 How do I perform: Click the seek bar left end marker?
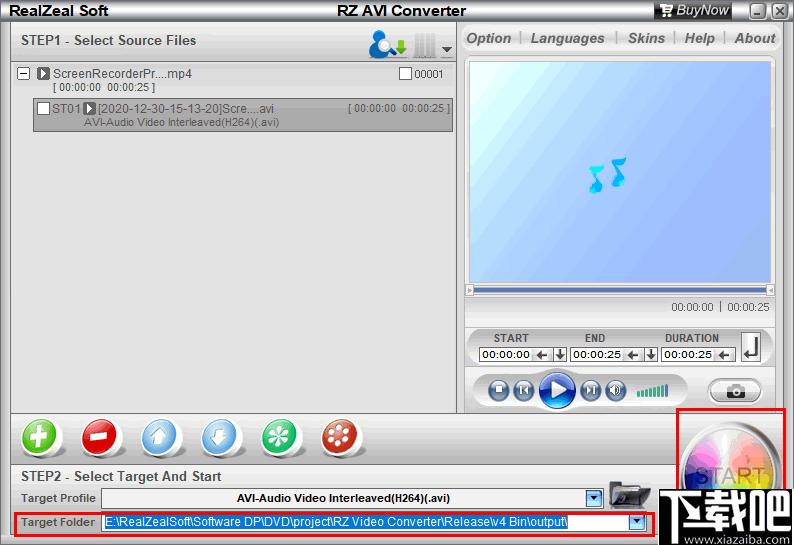click(469, 290)
